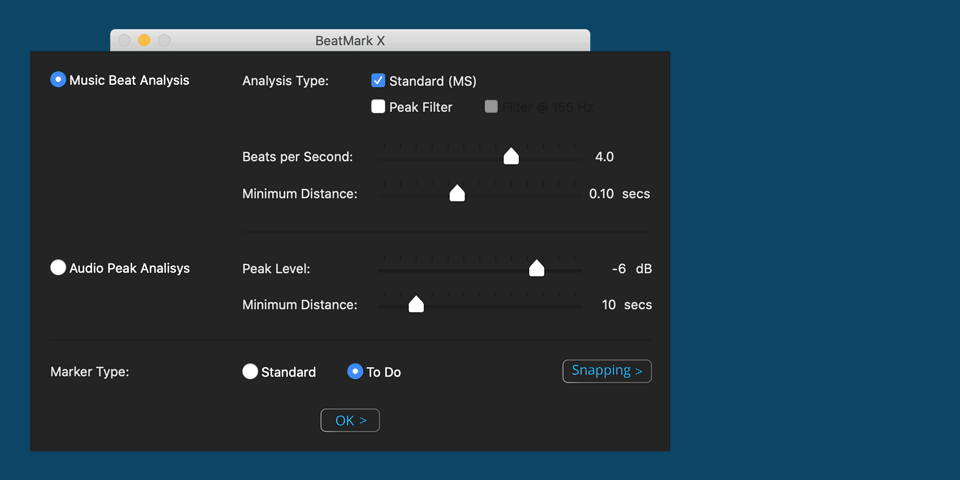This screenshot has height=480, width=960.
Task: Choose the To Do marker type radio
Action: [355, 372]
